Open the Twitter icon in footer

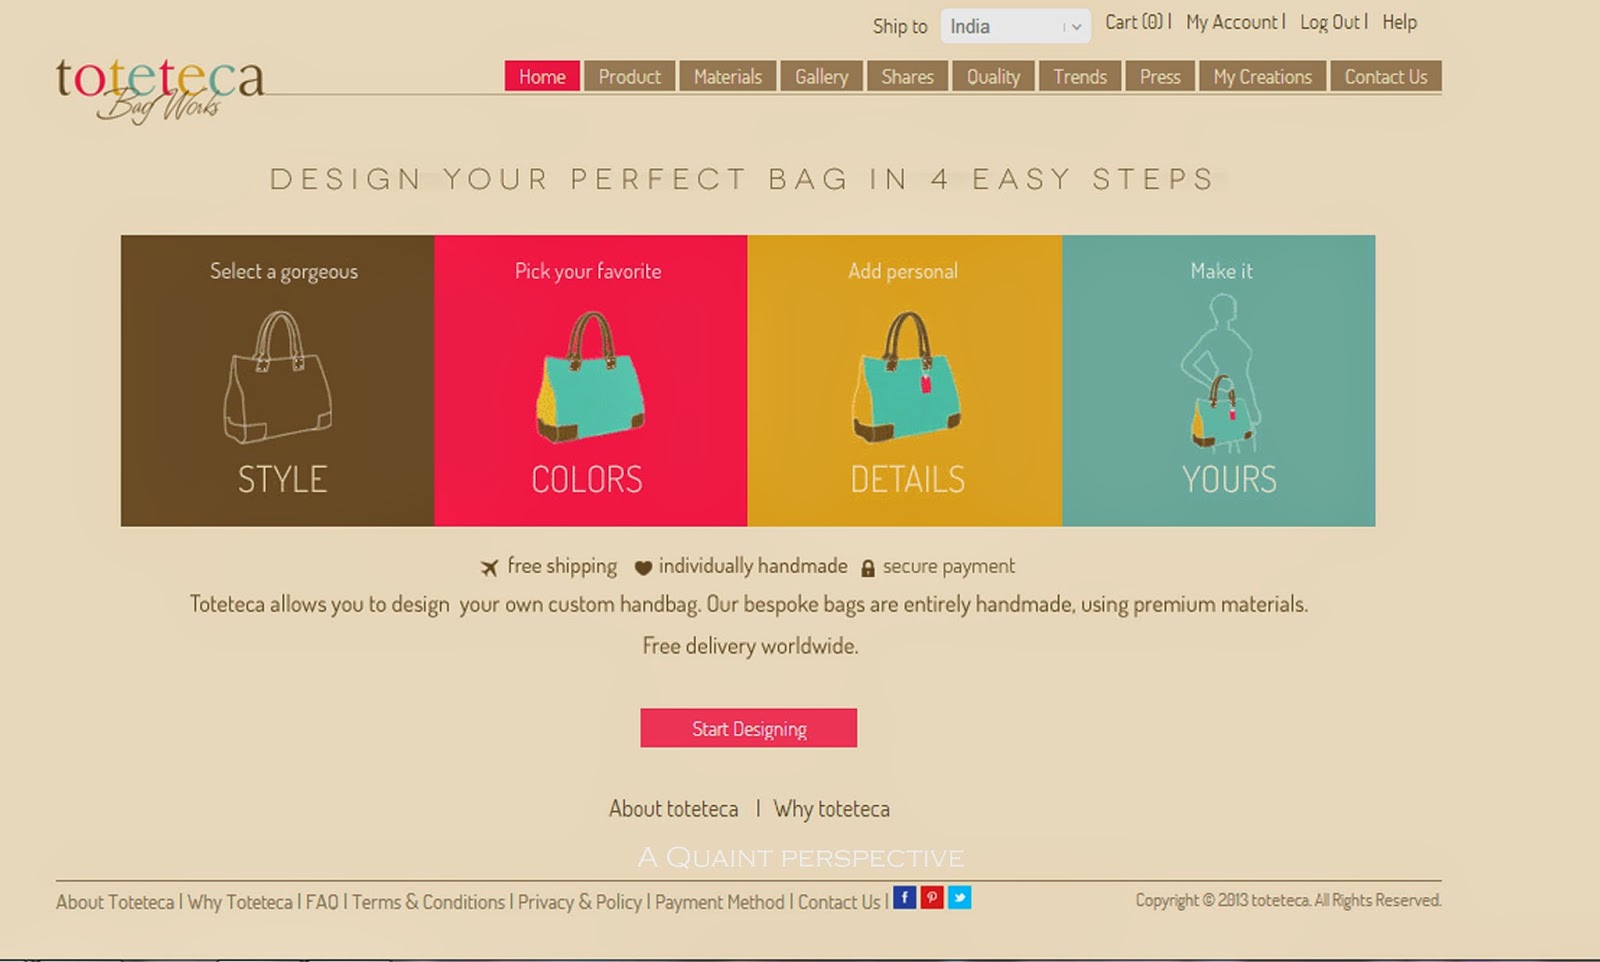(x=959, y=897)
